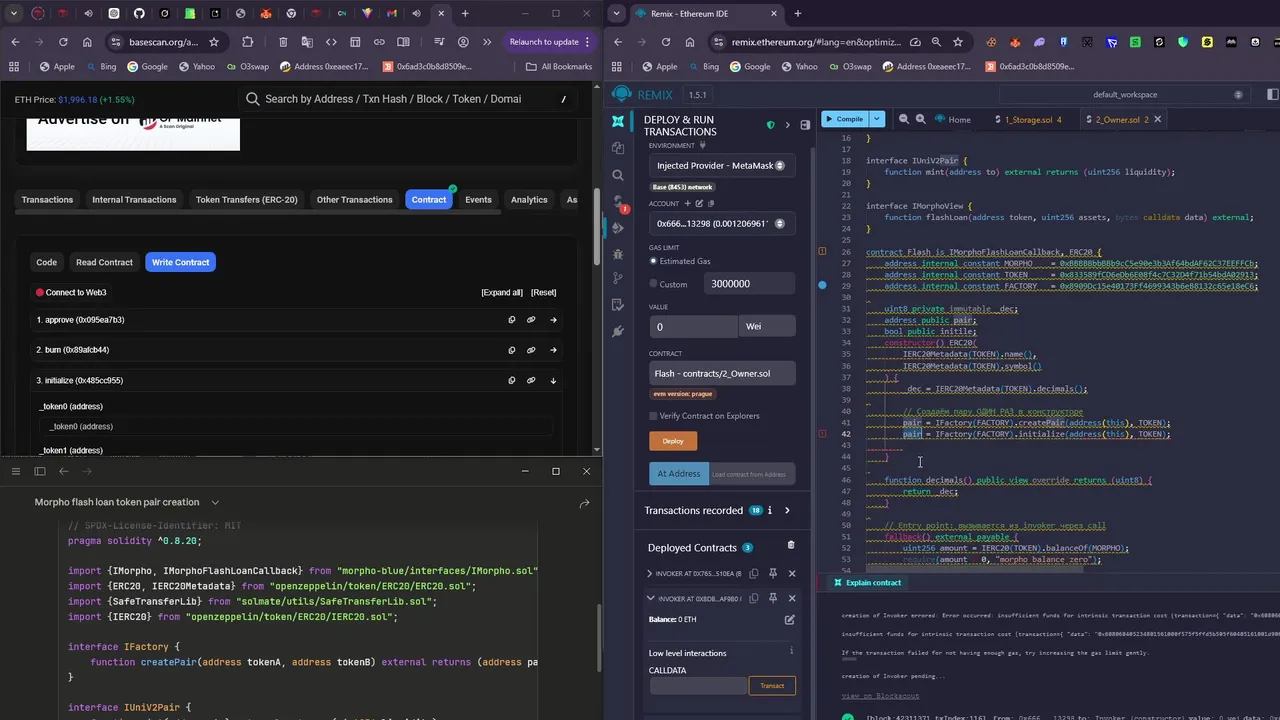Edit icon next to Balance 0 ETH
This screenshot has width=1280, height=720.
[789, 619]
